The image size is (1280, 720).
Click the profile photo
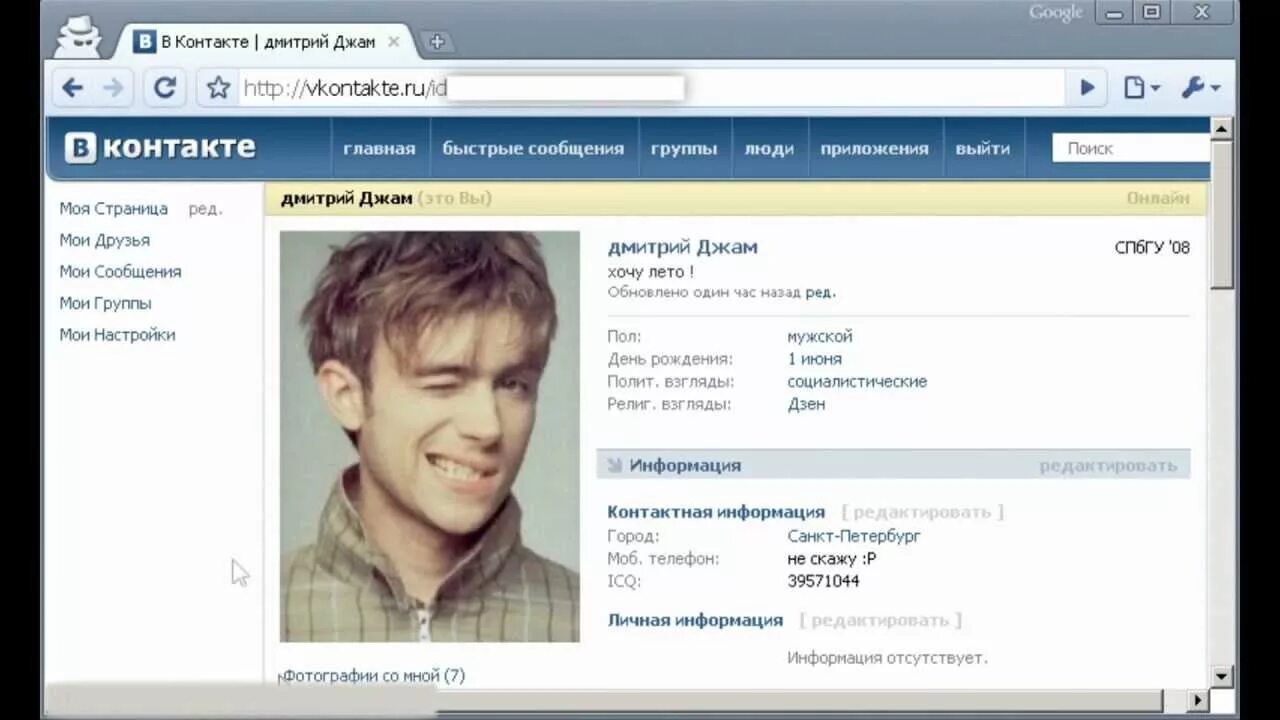pos(429,436)
